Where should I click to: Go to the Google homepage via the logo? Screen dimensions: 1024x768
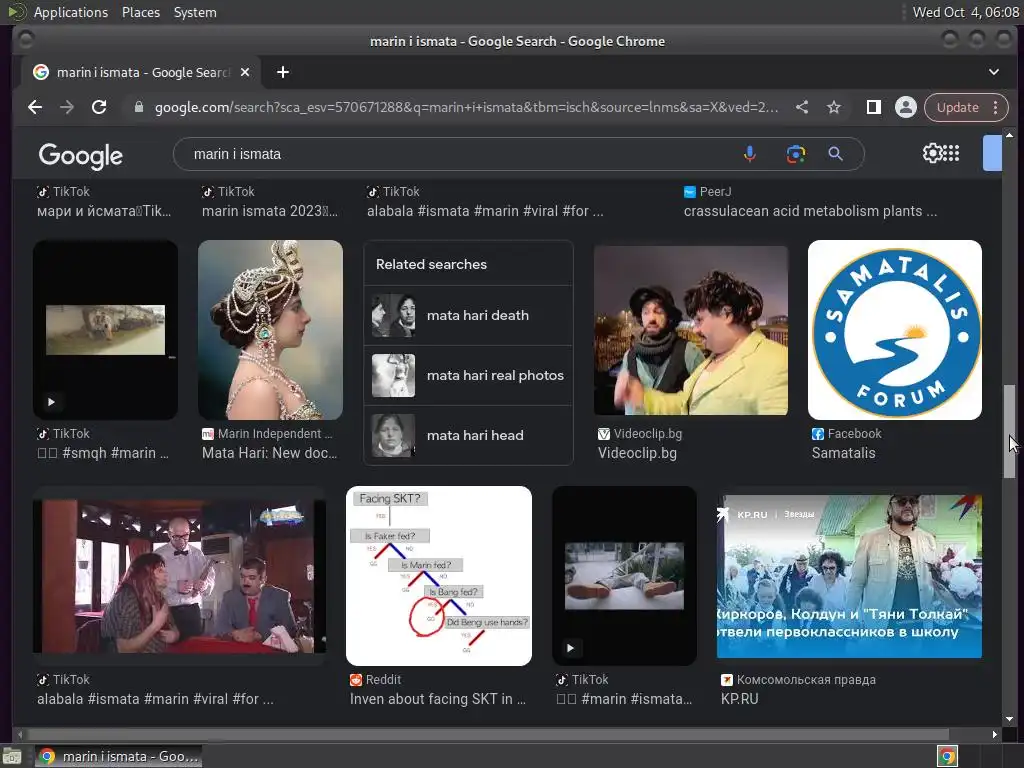click(80, 155)
